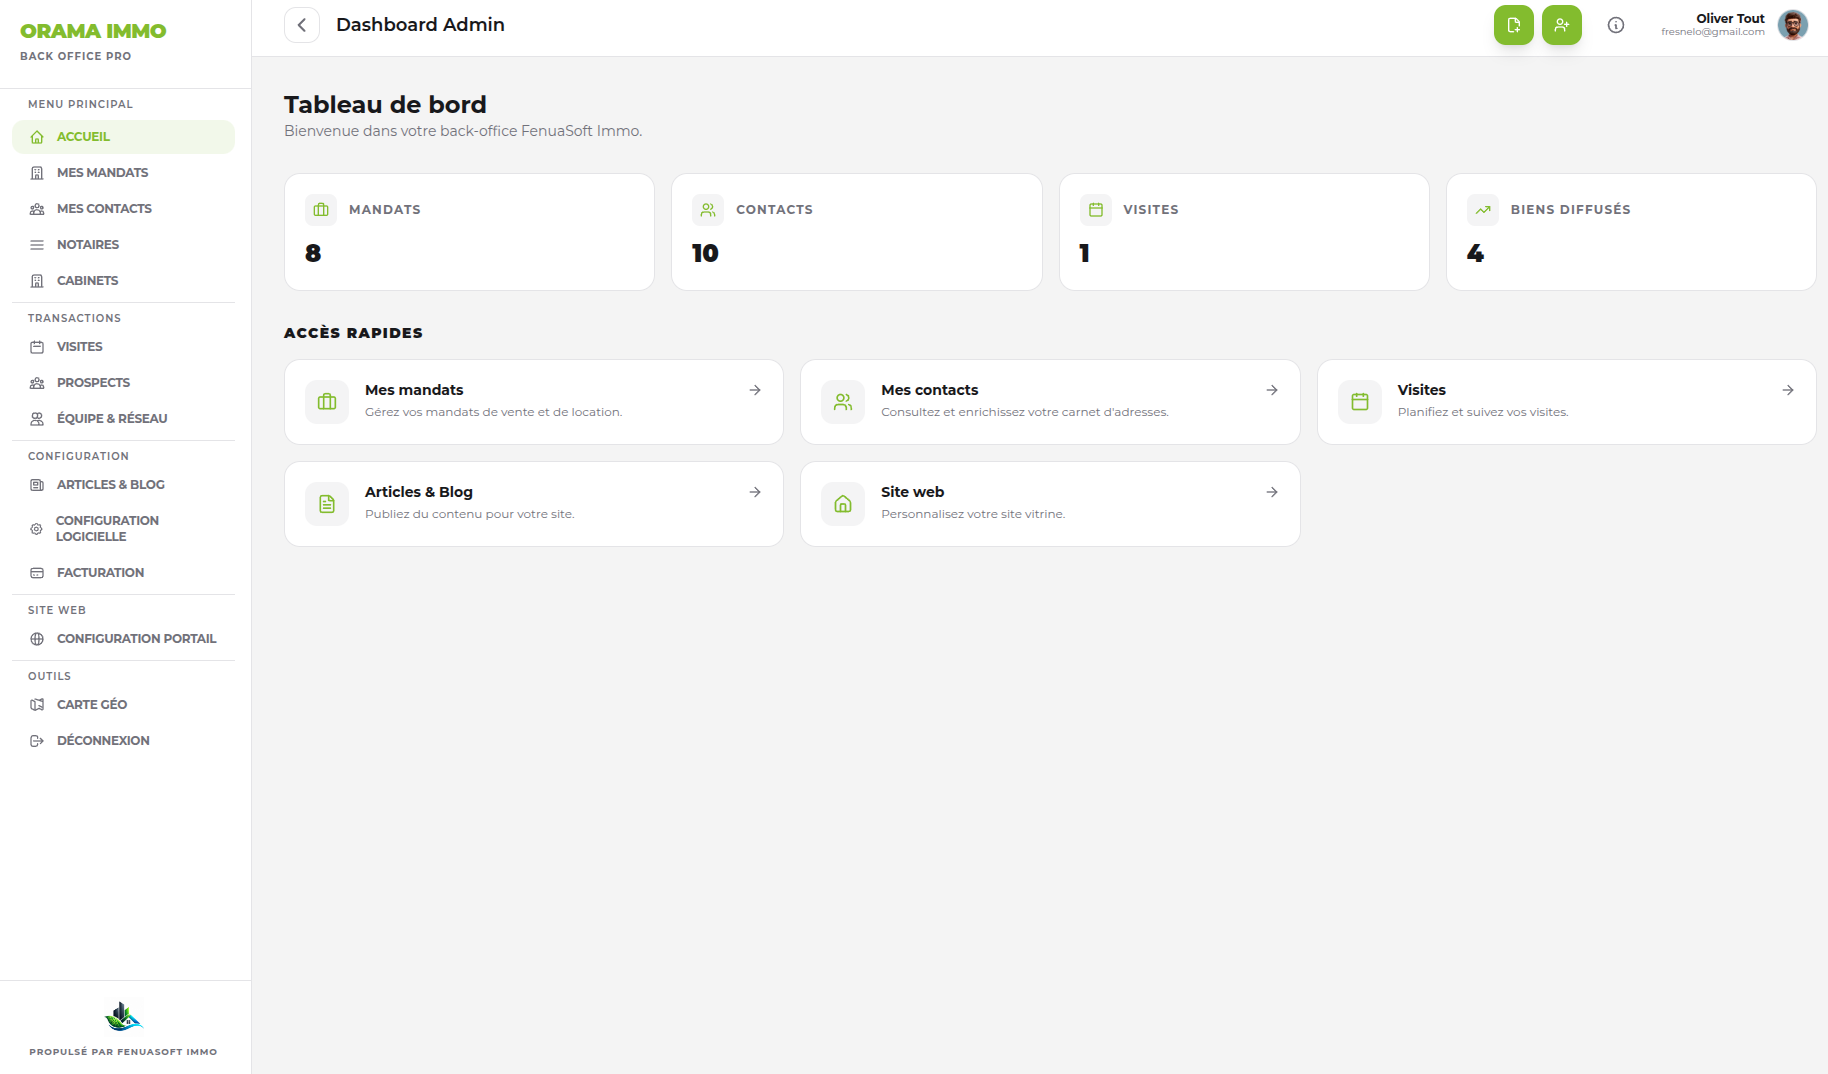Screen dimensions: 1828x1074
Task: Click the FenuaSoft Immo footer logo
Action: (123, 1016)
